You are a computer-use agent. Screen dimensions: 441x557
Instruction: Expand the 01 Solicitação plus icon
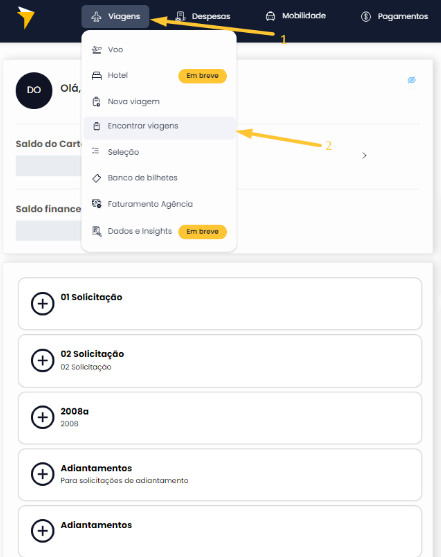pos(43,304)
